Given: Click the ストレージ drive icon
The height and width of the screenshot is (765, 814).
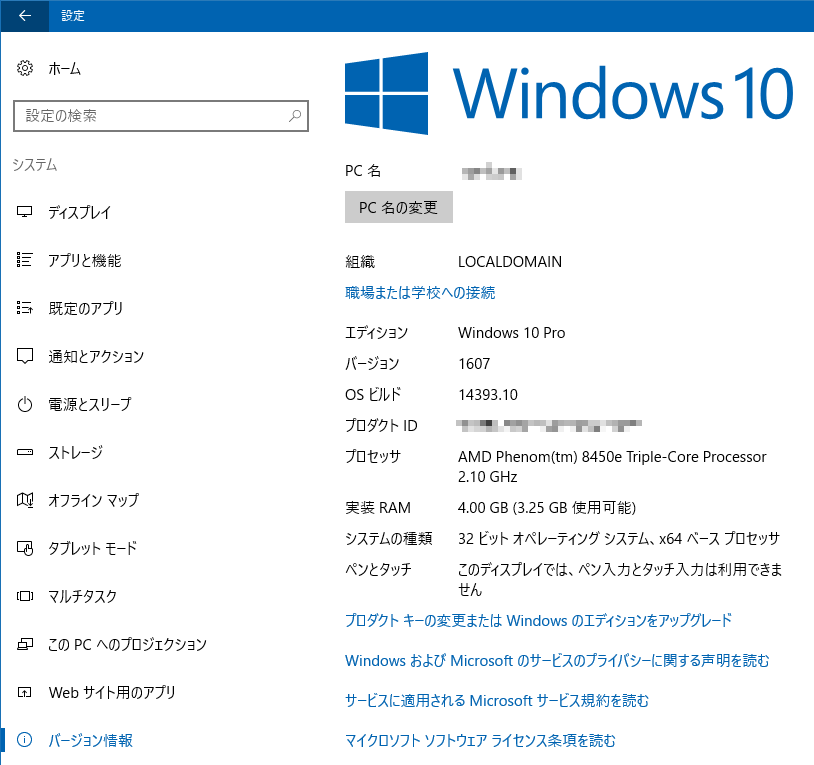Looking at the screenshot, I should tap(24, 452).
